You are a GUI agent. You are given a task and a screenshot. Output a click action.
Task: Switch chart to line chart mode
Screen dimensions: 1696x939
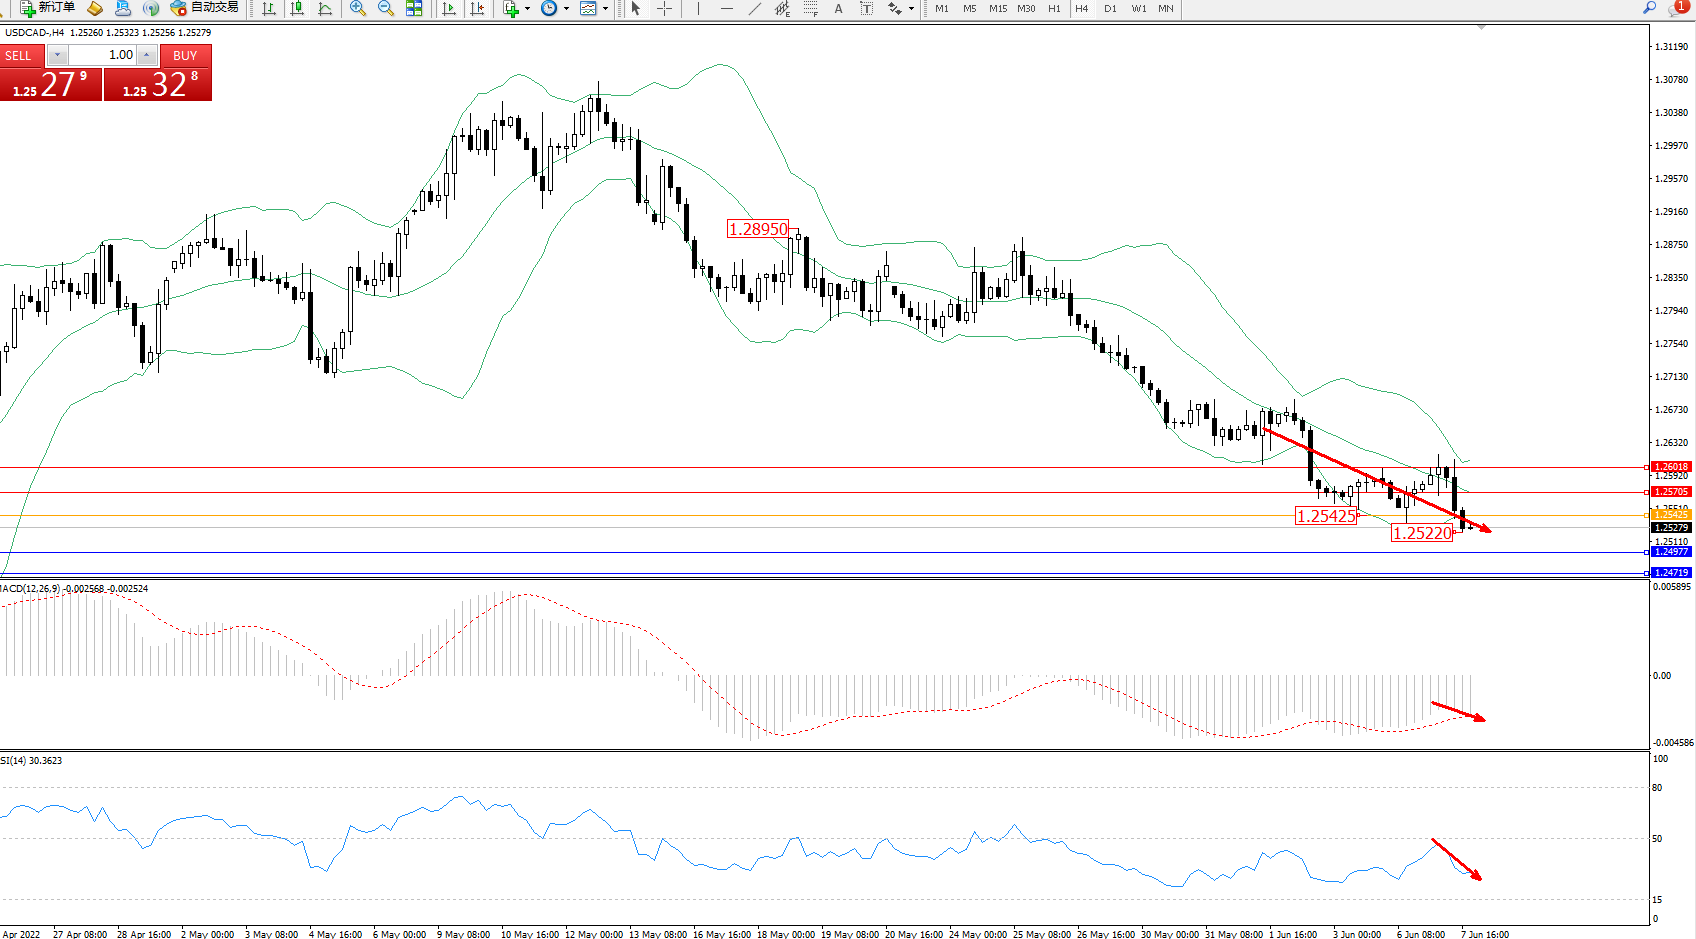[x=325, y=8]
